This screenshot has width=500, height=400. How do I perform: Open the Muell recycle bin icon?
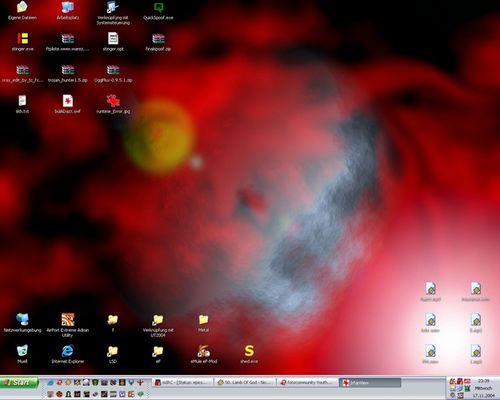pyautogui.click(x=22, y=354)
